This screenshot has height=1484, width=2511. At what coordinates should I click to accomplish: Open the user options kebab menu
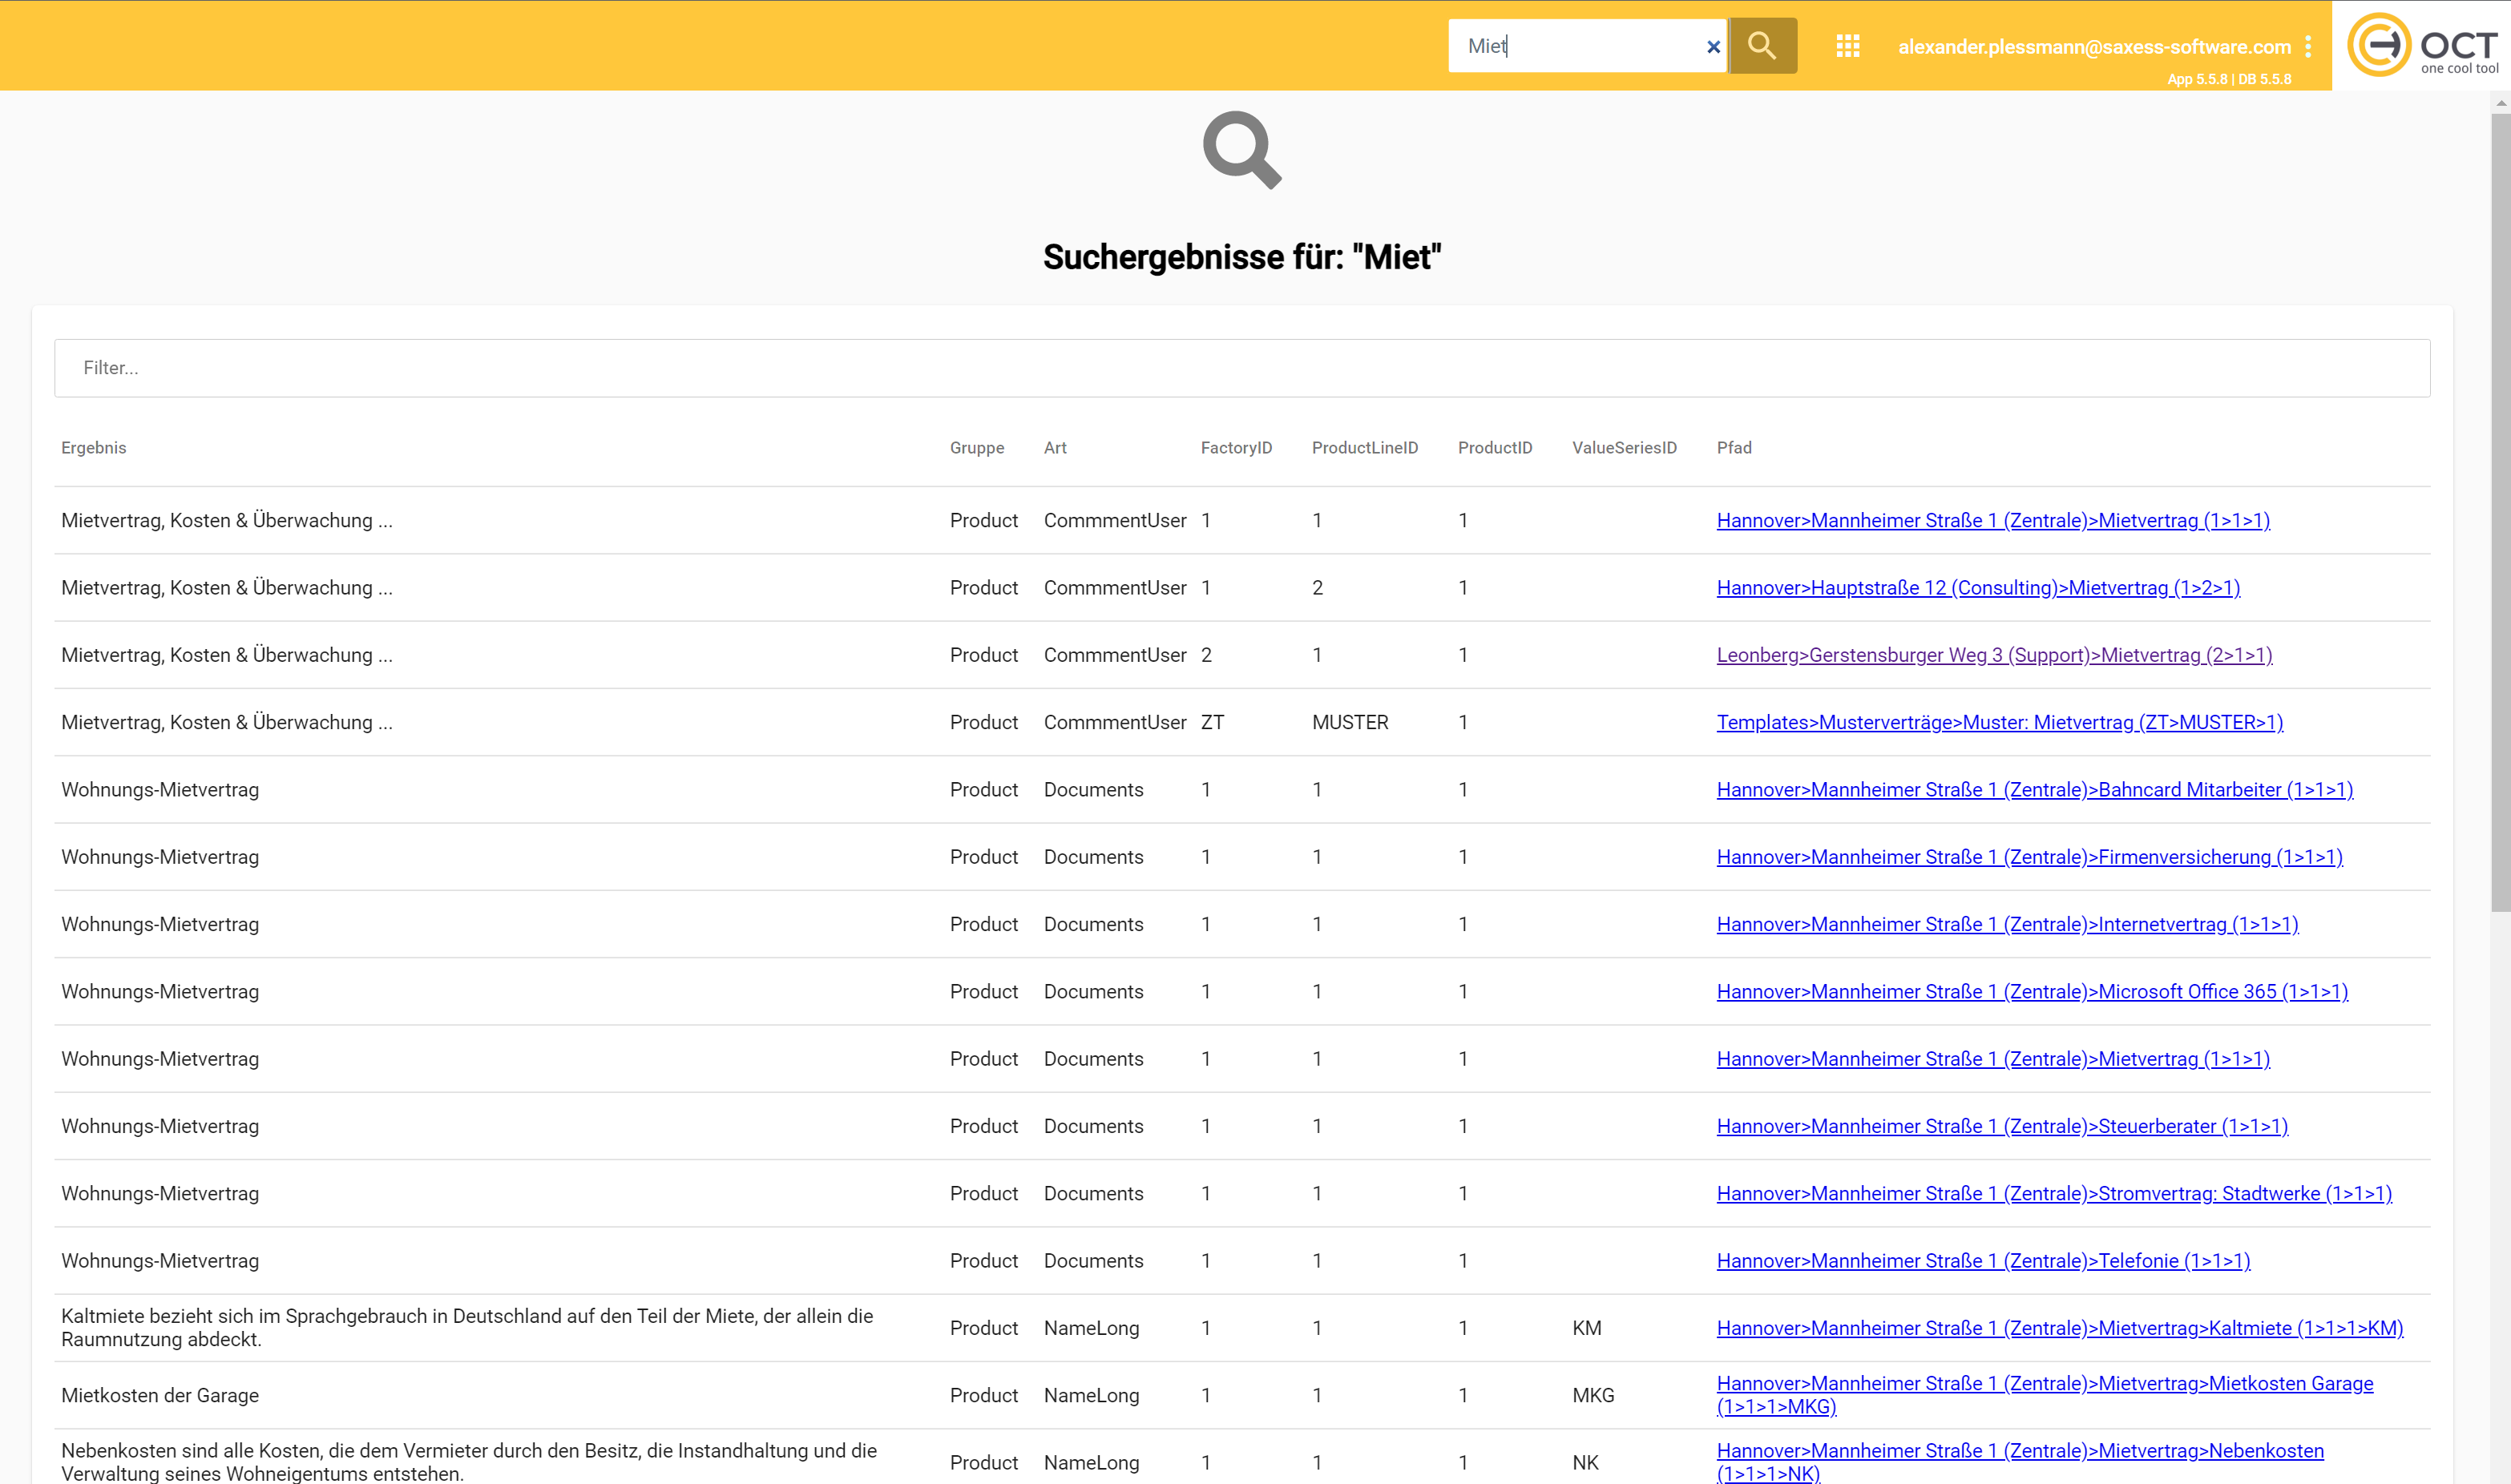click(x=2308, y=46)
